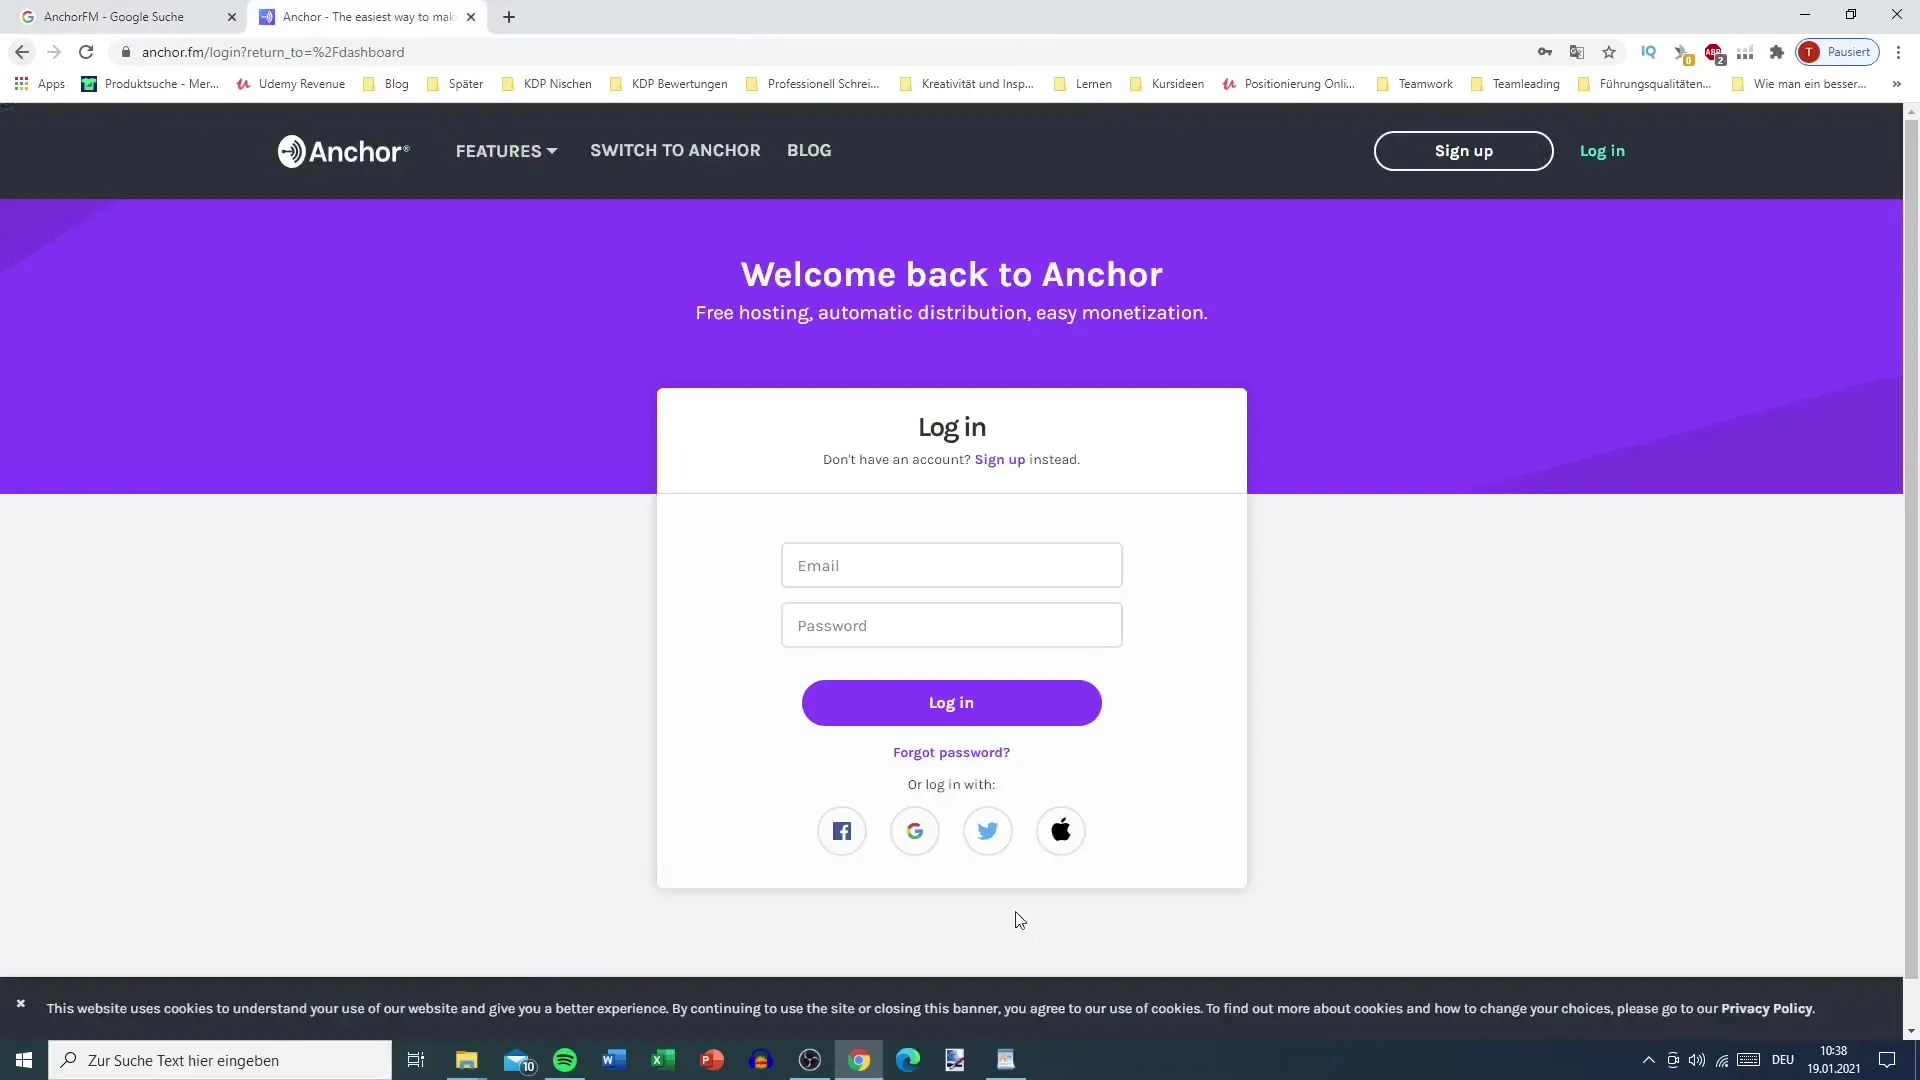Open OBS Studio from the taskbar

(x=810, y=1060)
